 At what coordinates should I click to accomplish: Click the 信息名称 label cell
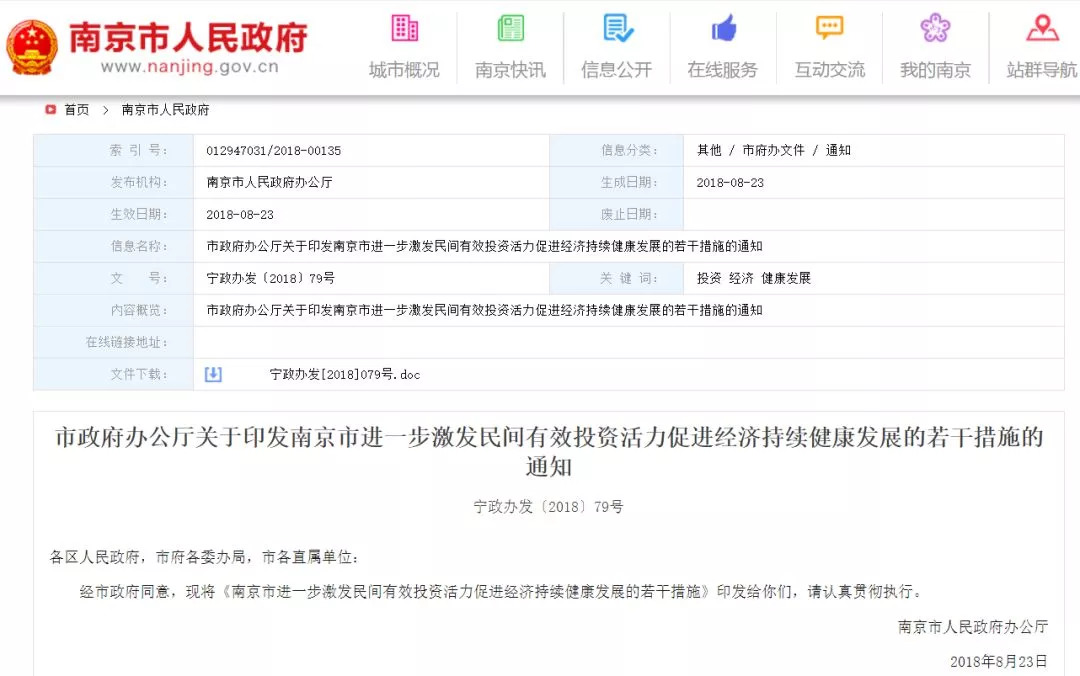(113, 246)
